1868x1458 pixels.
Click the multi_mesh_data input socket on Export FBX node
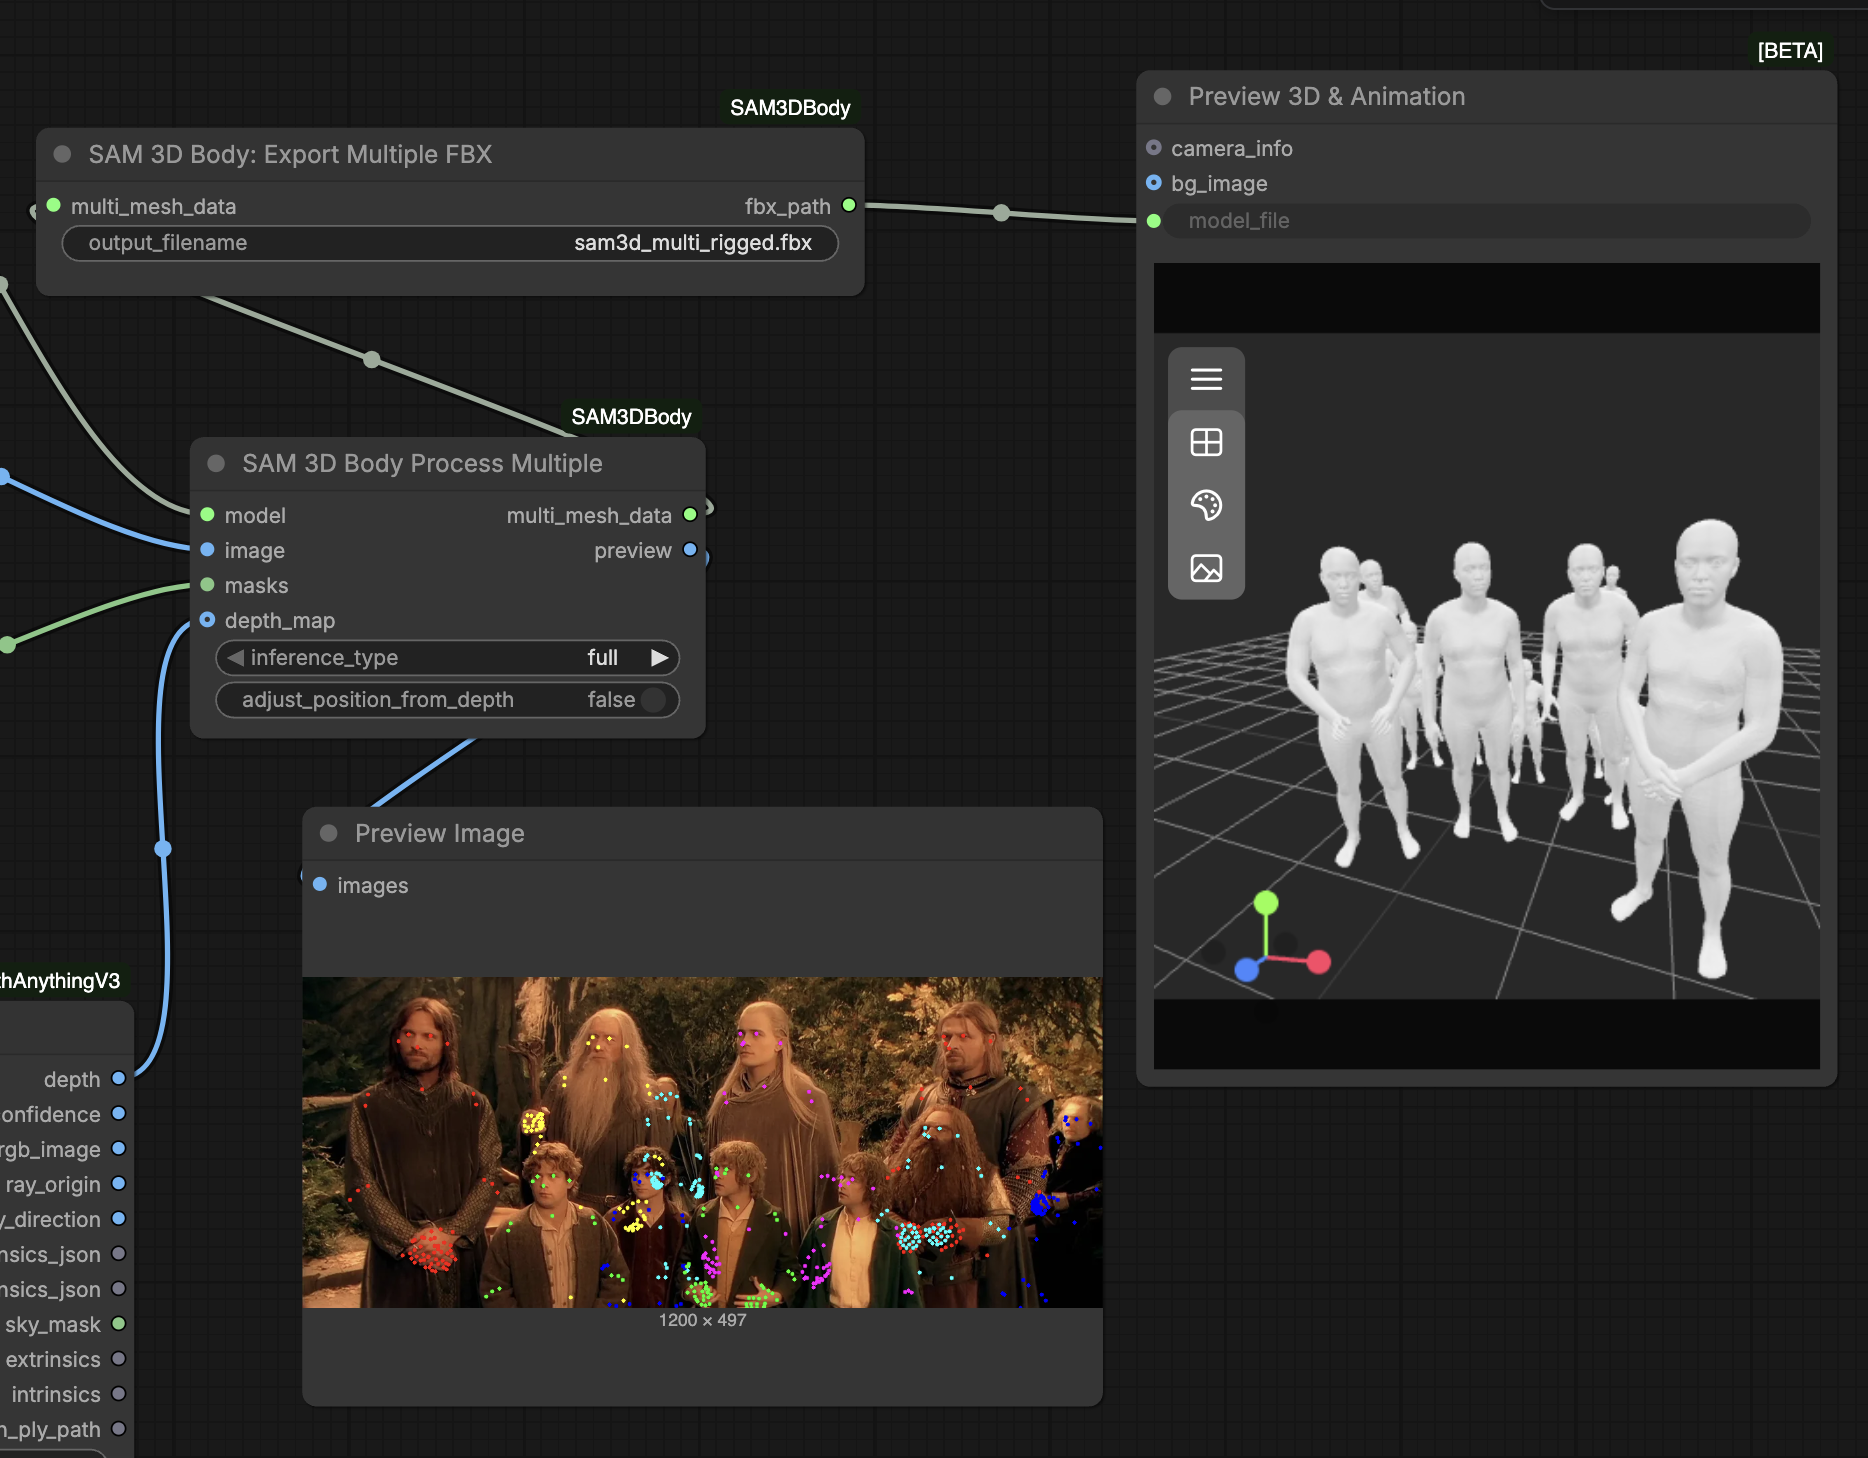click(54, 205)
